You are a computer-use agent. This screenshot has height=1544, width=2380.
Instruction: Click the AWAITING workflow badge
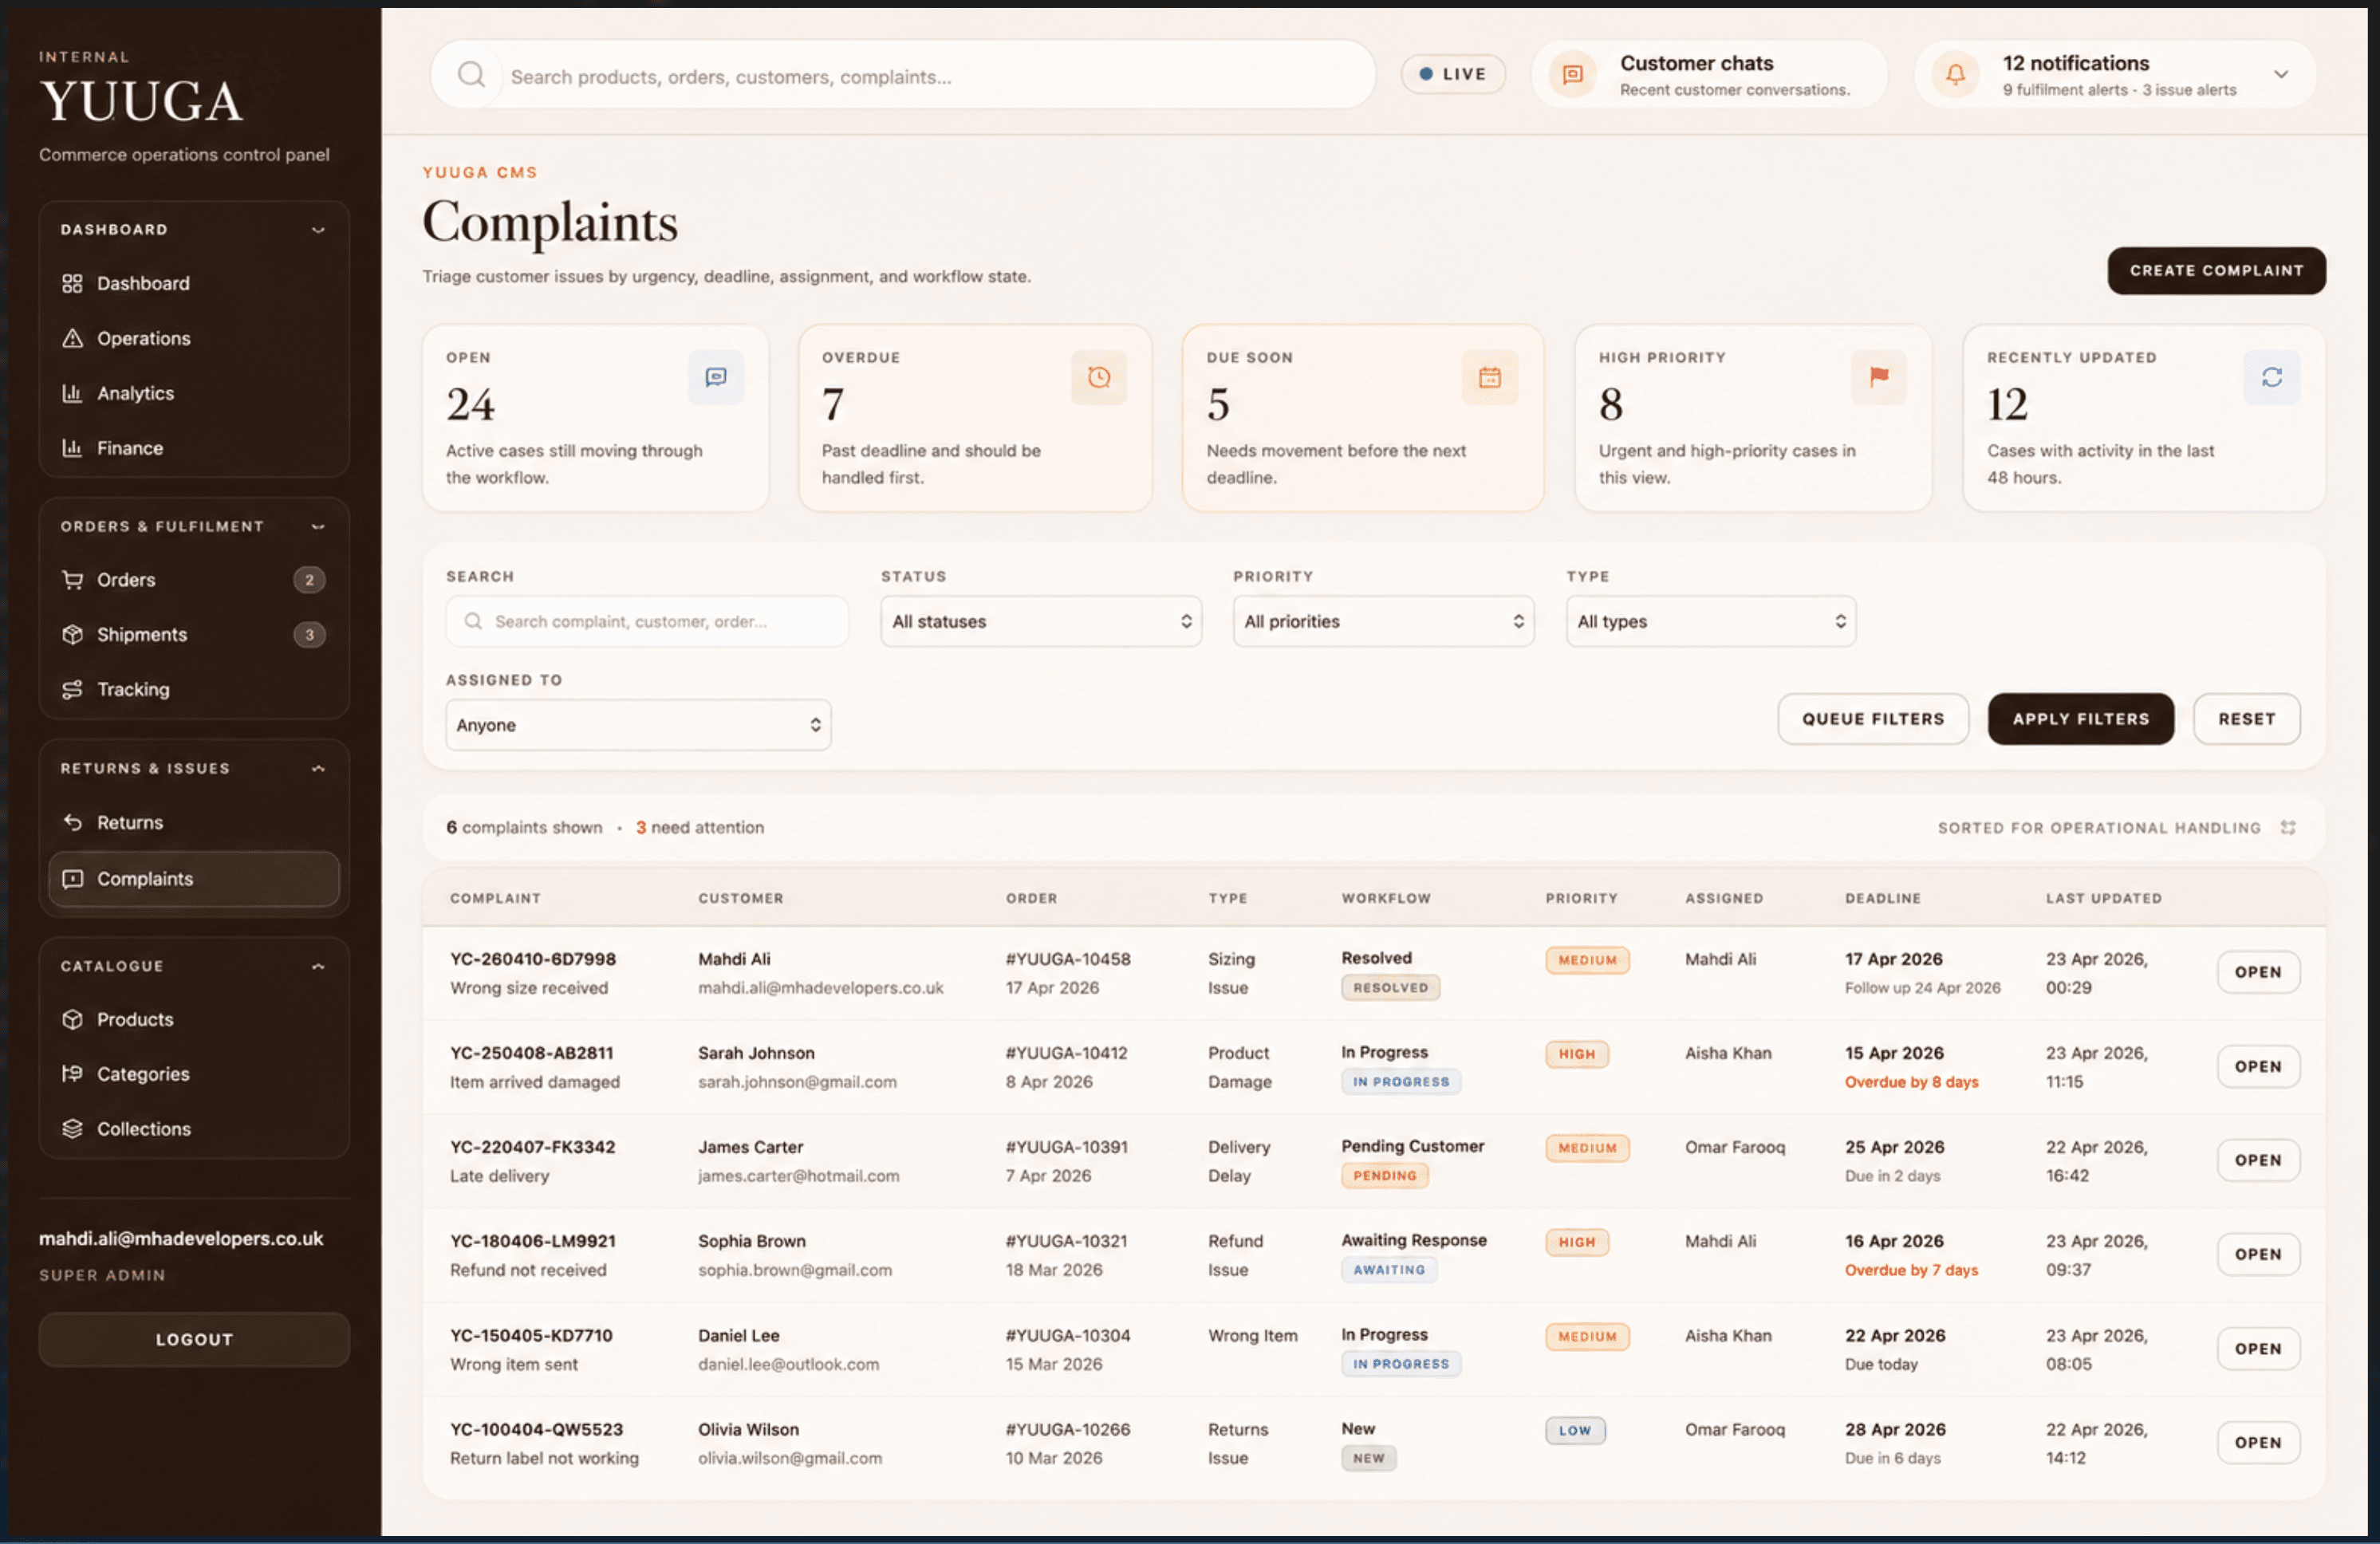[1389, 1270]
